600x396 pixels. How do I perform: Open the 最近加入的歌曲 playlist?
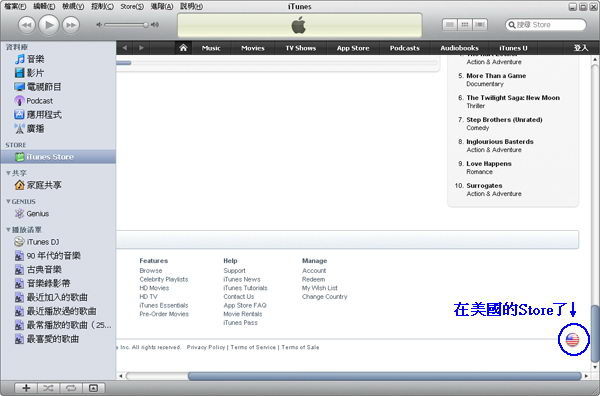(x=58, y=297)
